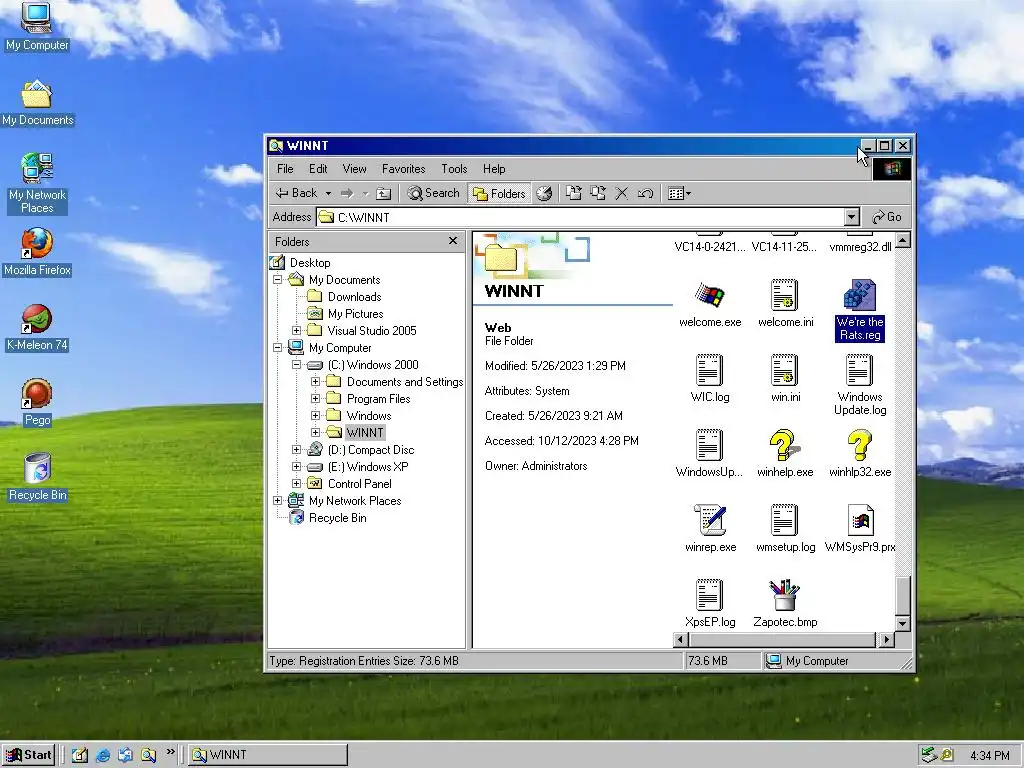Viewport: 1024px width, 768px height.
Task: Click the Delete (X) toolbar icon
Action: [622, 193]
